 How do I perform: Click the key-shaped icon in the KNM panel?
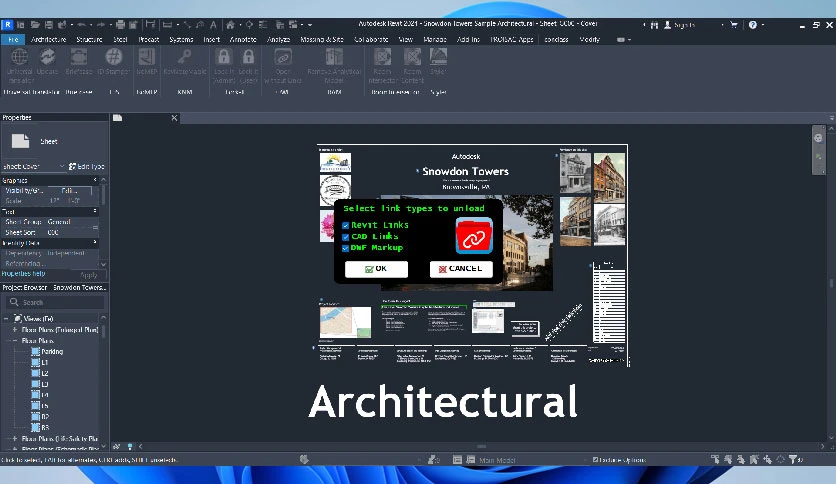[x=184, y=57]
